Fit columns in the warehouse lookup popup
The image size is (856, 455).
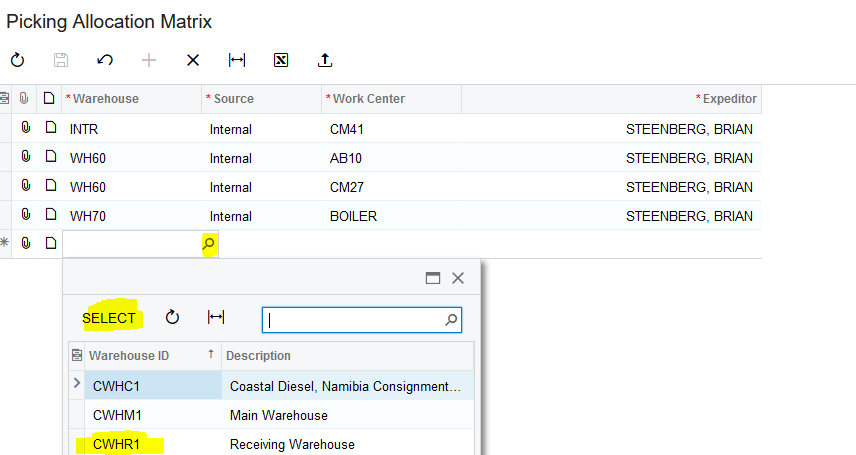pyautogui.click(x=215, y=317)
